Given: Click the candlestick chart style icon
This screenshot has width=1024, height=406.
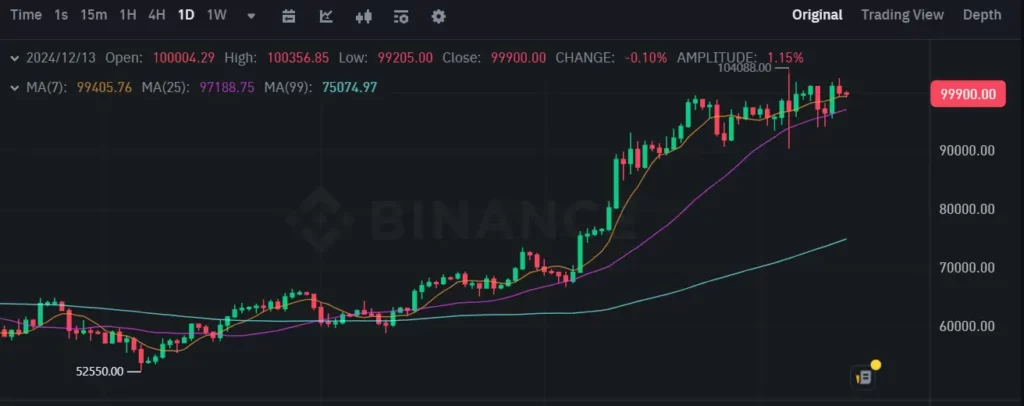Looking at the screenshot, I should tap(364, 16).
